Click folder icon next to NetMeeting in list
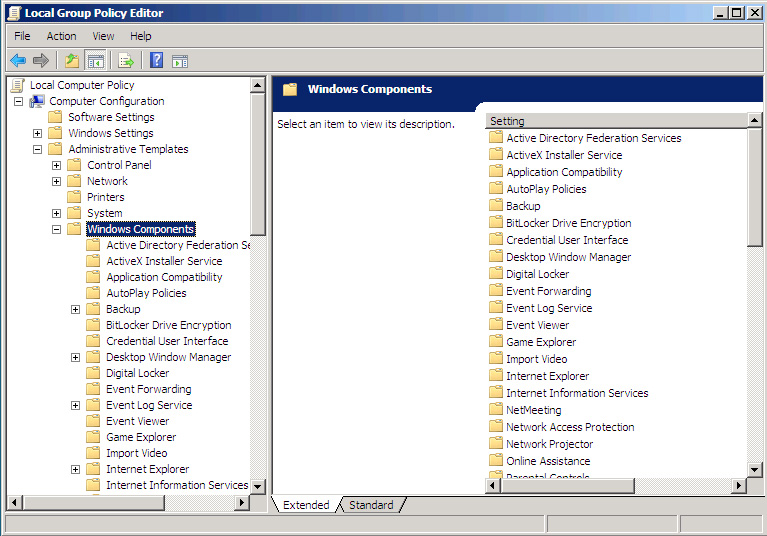 [x=496, y=409]
